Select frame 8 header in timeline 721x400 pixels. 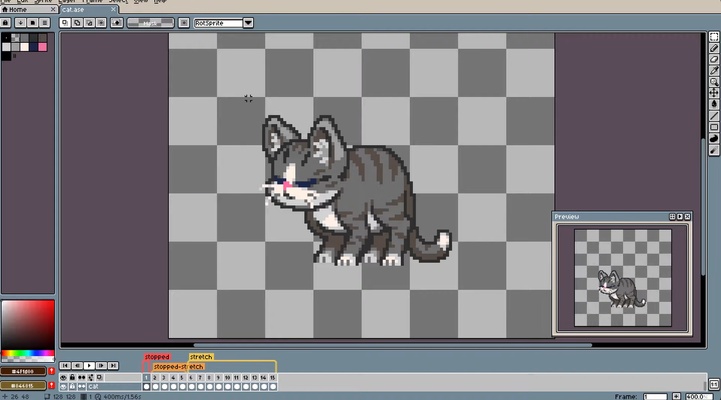coord(209,377)
